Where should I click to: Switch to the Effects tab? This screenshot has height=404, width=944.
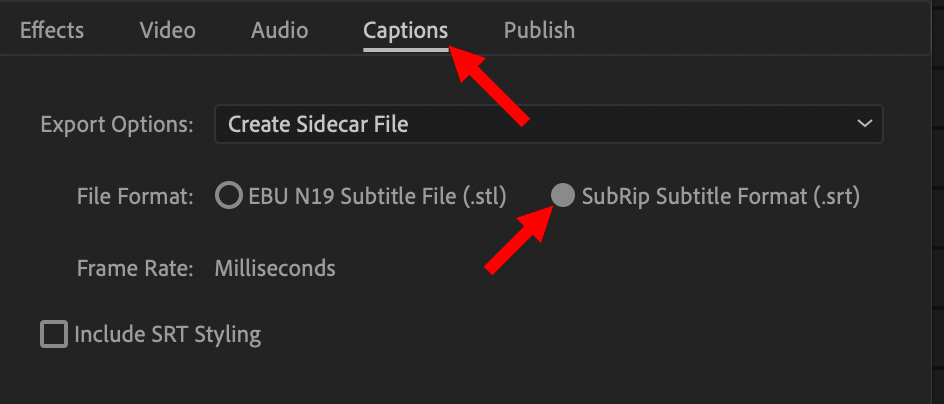coord(52,30)
